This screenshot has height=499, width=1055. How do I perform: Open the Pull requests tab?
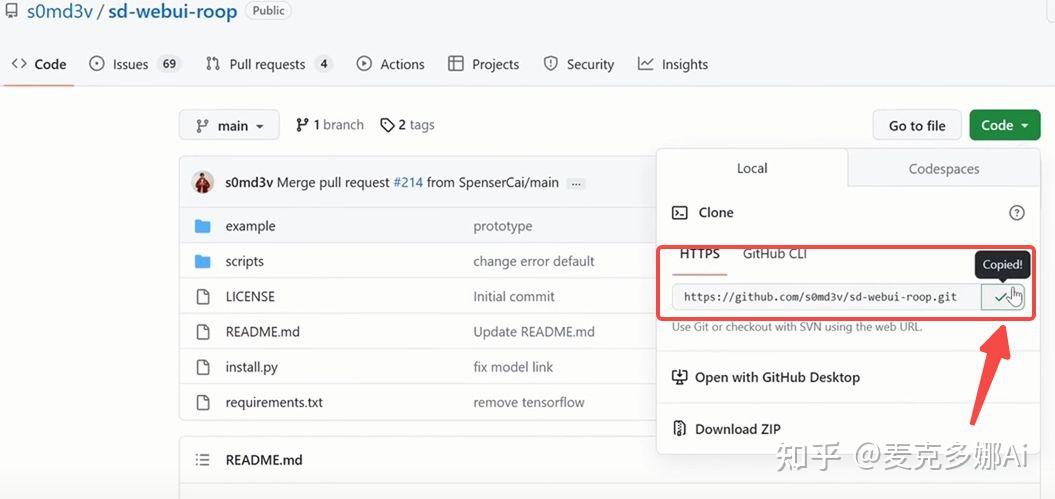coord(267,64)
